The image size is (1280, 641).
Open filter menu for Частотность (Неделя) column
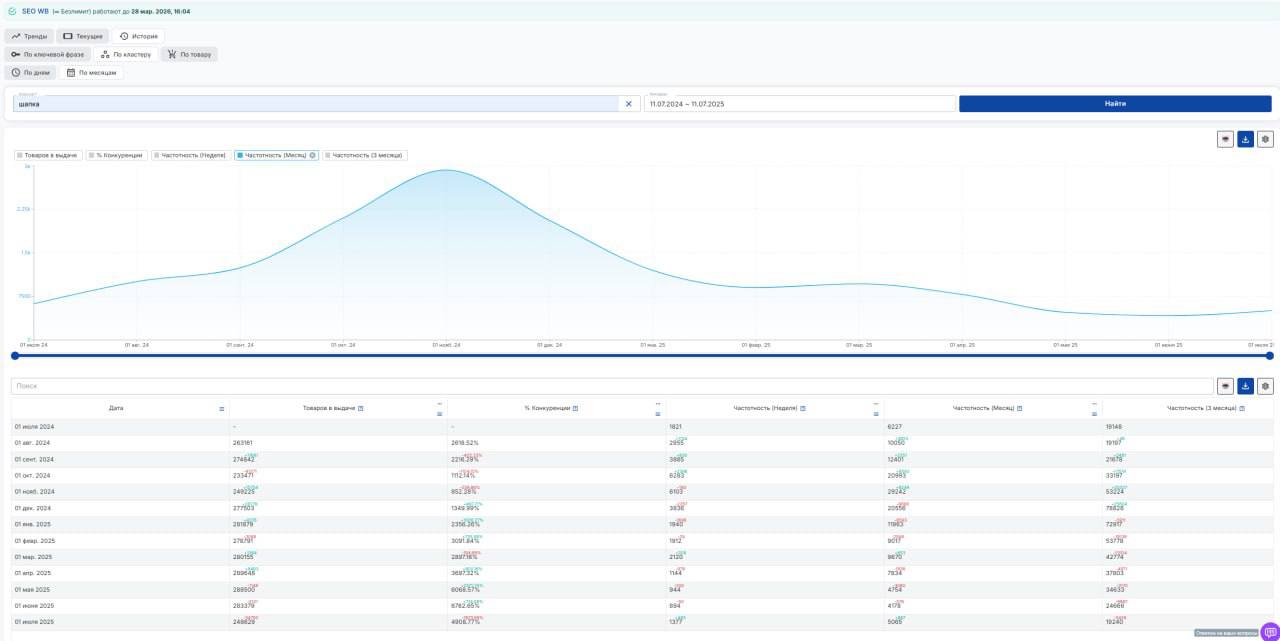pyautogui.click(x=875, y=414)
